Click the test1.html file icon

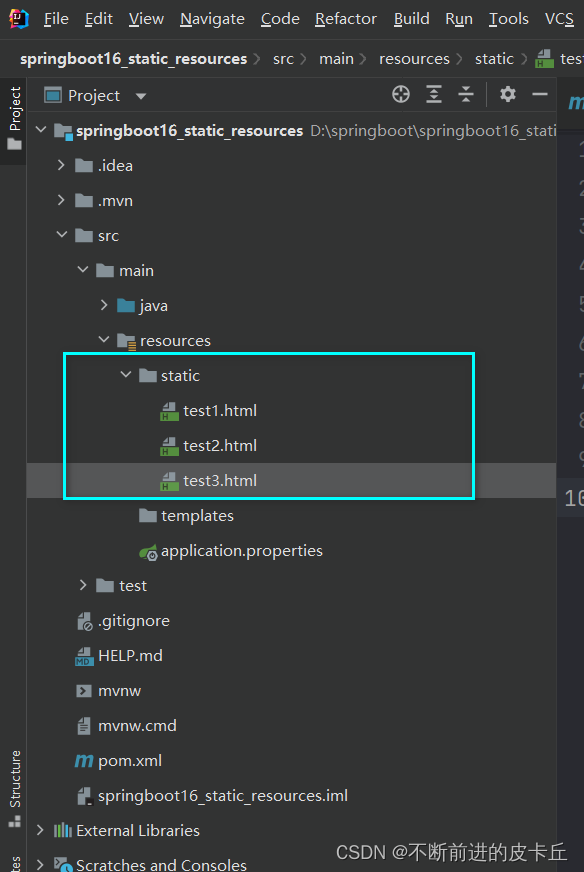pyautogui.click(x=170, y=412)
